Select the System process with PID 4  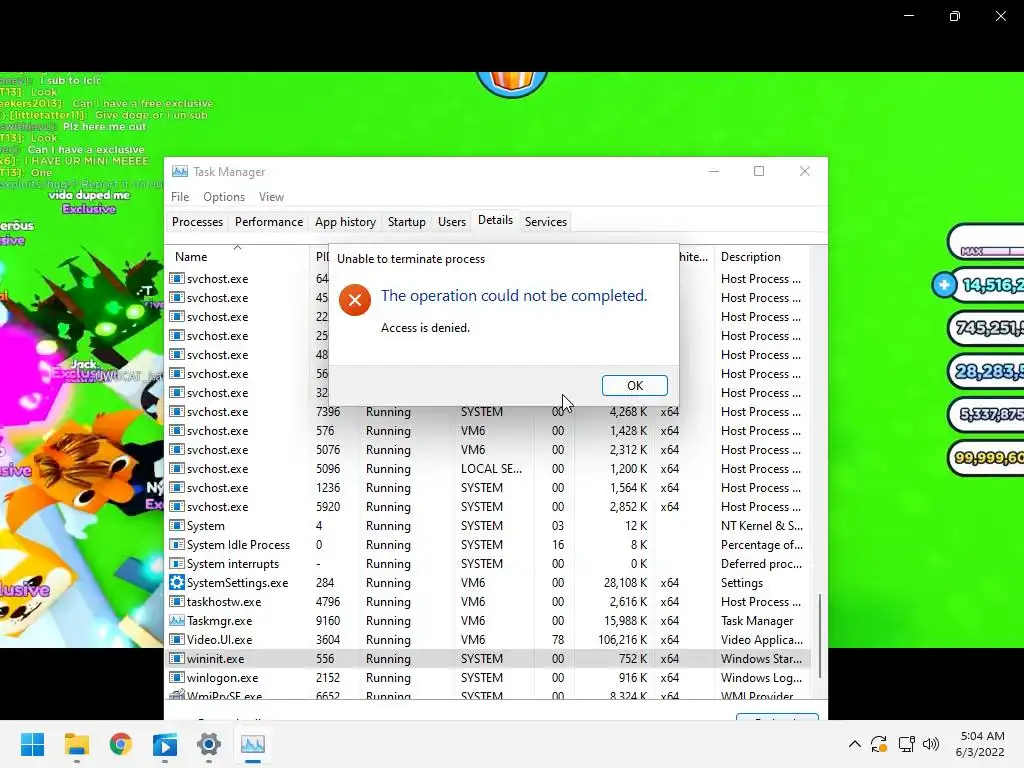click(488, 526)
